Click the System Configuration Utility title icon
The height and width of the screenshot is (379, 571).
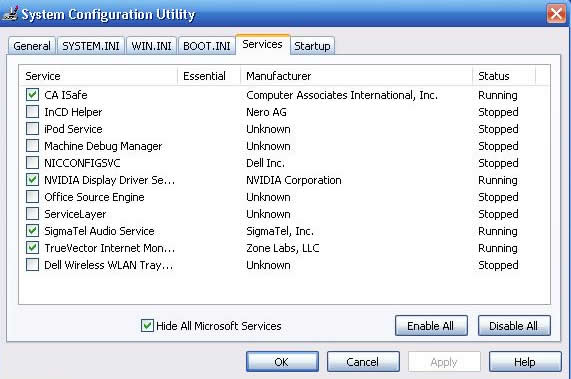(x=10, y=14)
